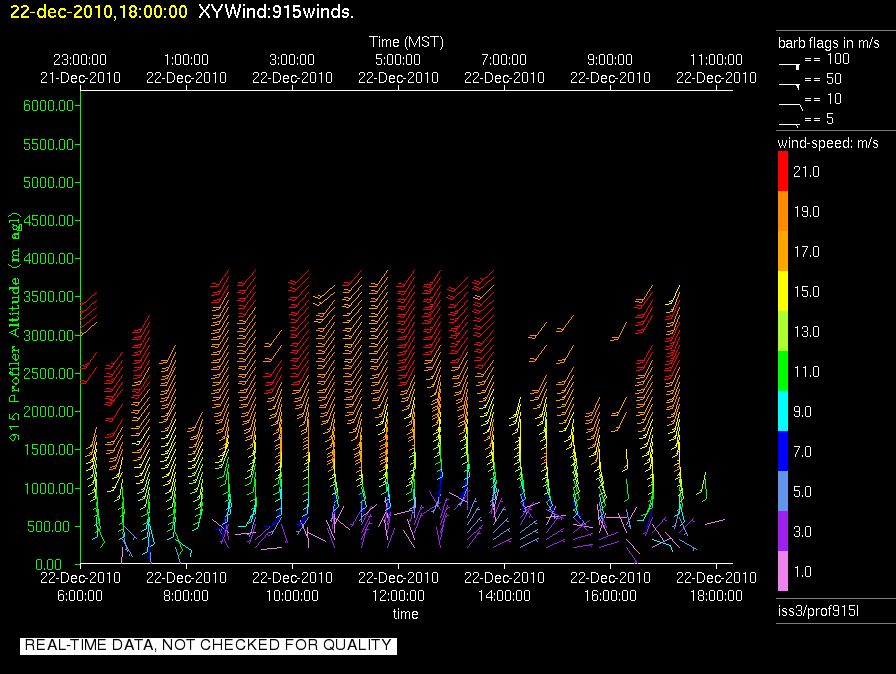The height and width of the screenshot is (674, 896).
Task: Click the Time (MST) axis label
Action: tap(406, 42)
